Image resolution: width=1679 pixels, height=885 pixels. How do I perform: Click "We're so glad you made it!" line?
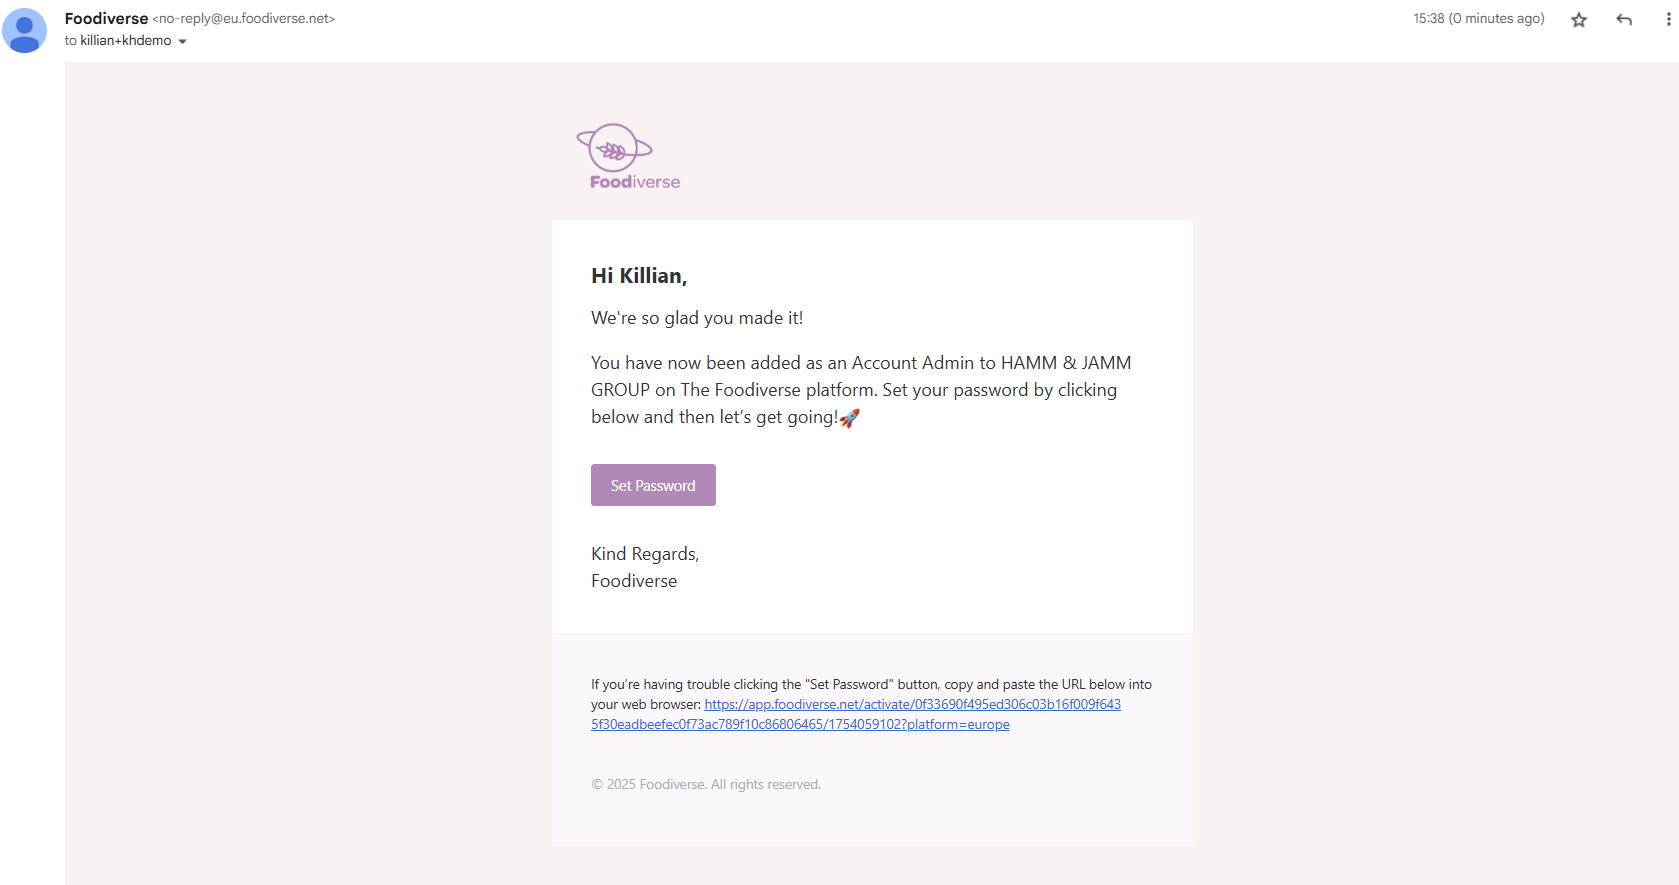[x=697, y=318]
